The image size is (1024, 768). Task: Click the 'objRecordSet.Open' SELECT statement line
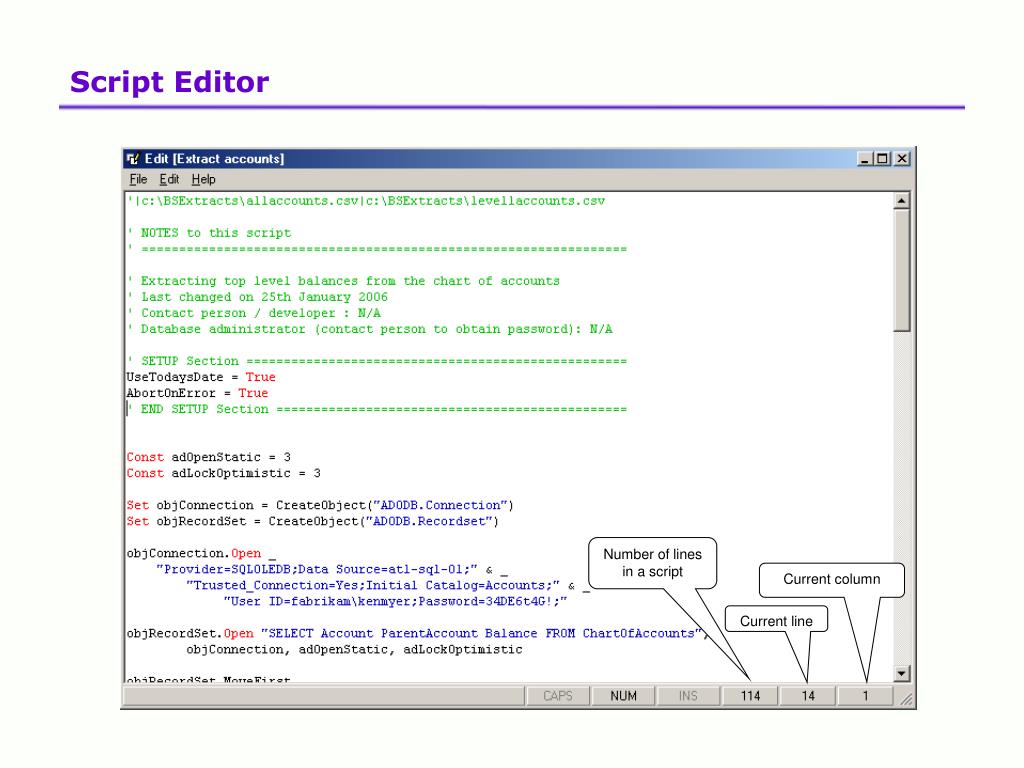click(417, 633)
